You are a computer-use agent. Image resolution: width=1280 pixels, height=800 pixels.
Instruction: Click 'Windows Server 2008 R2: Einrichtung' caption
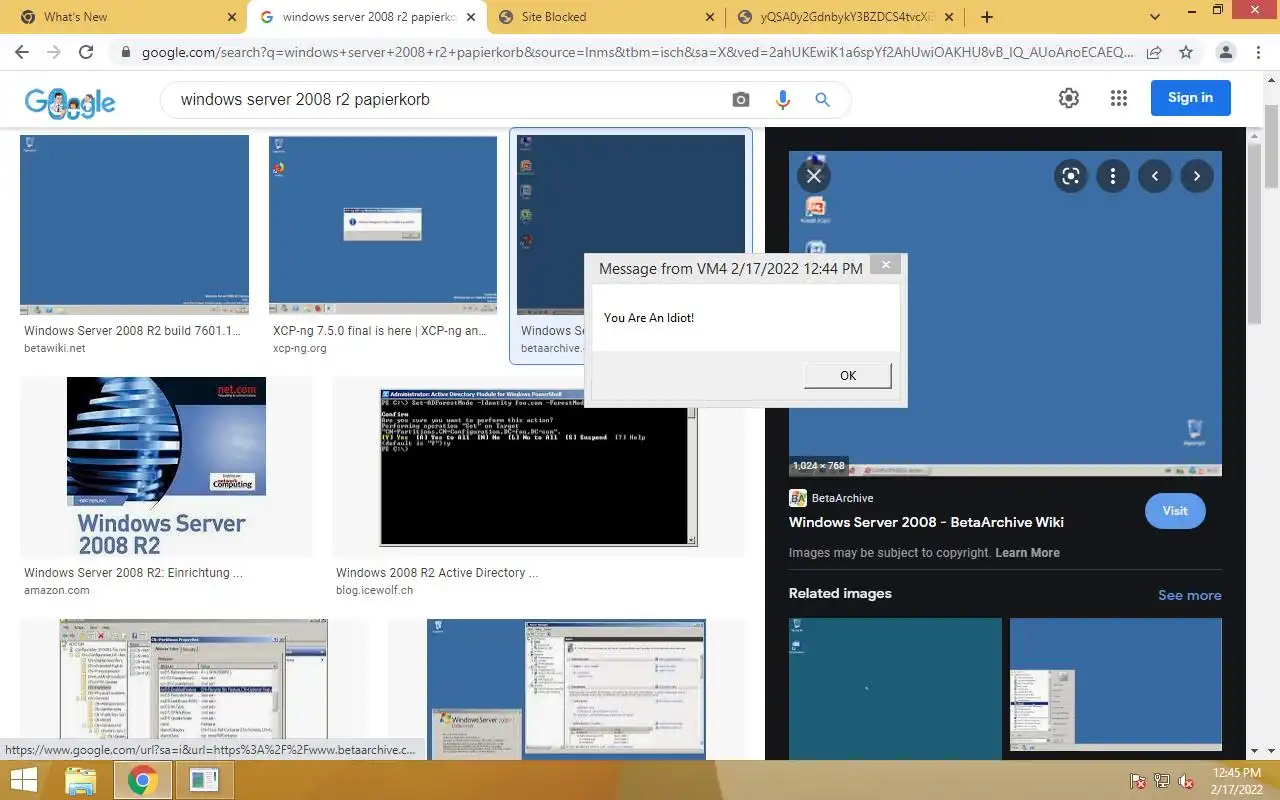(133, 573)
